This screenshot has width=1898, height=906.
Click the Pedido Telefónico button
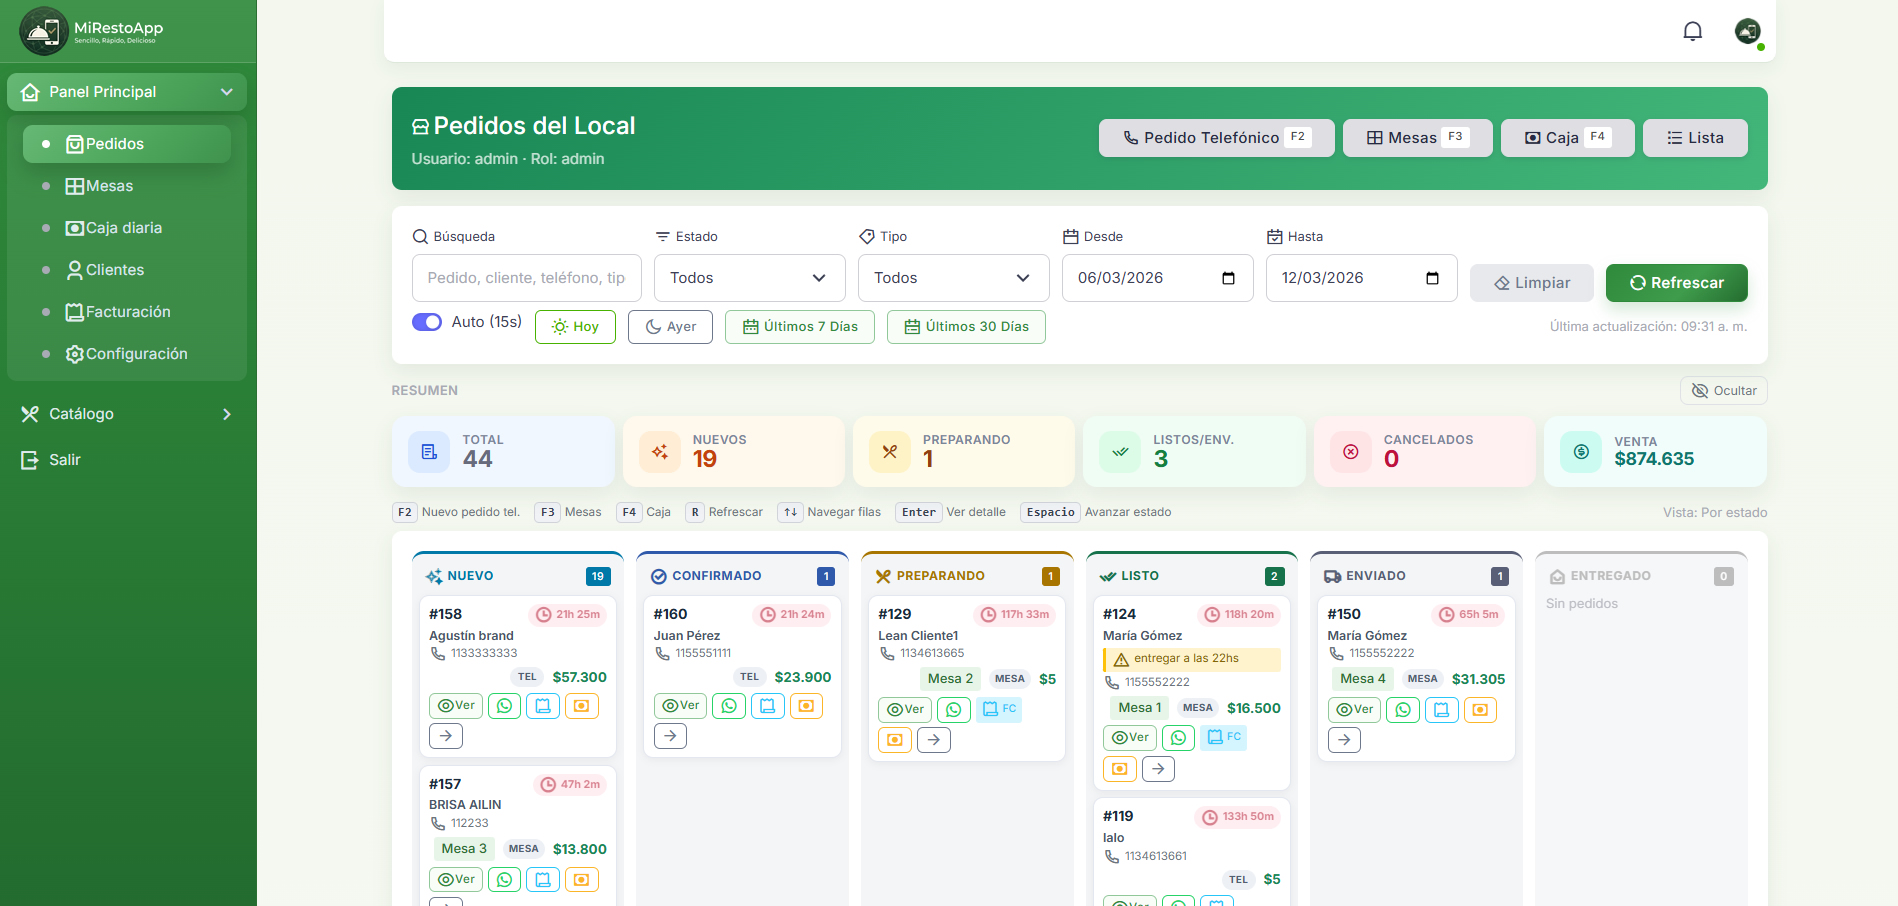(1217, 138)
